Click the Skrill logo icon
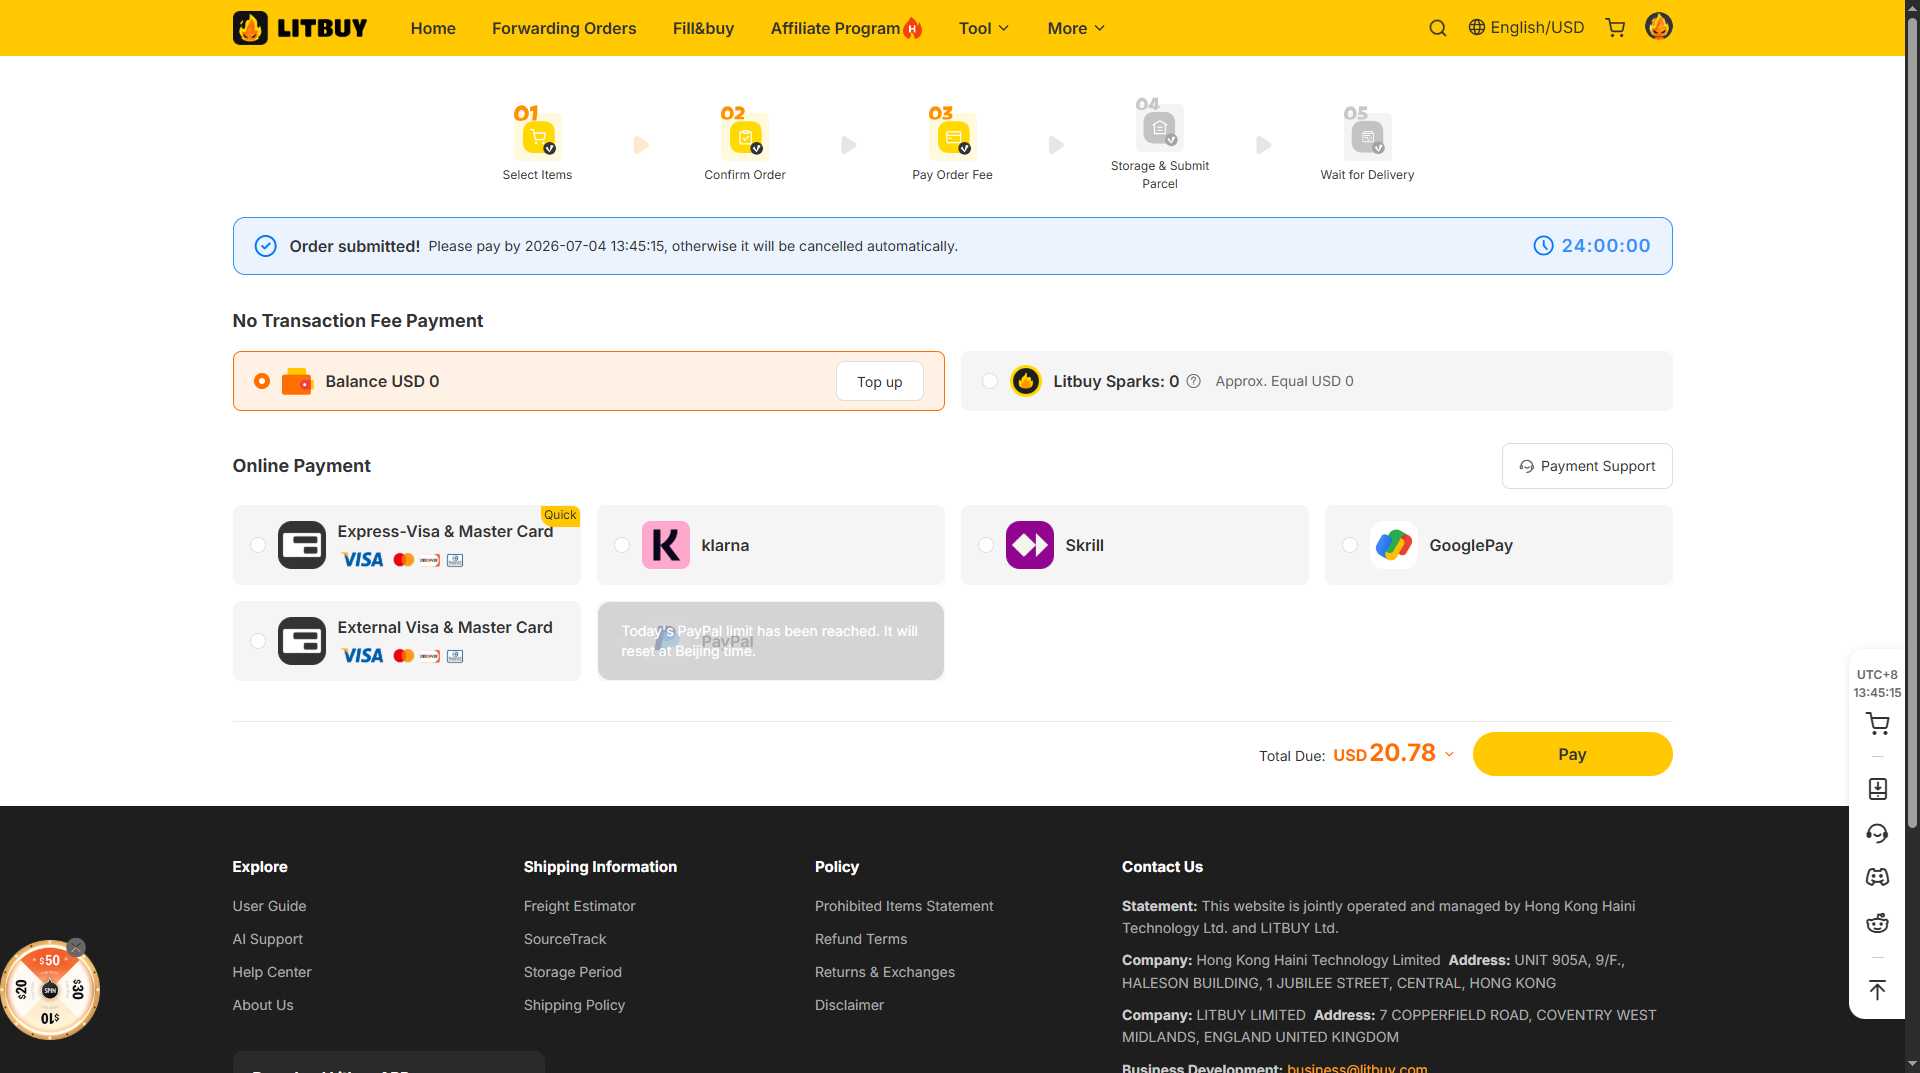 coord(1030,545)
